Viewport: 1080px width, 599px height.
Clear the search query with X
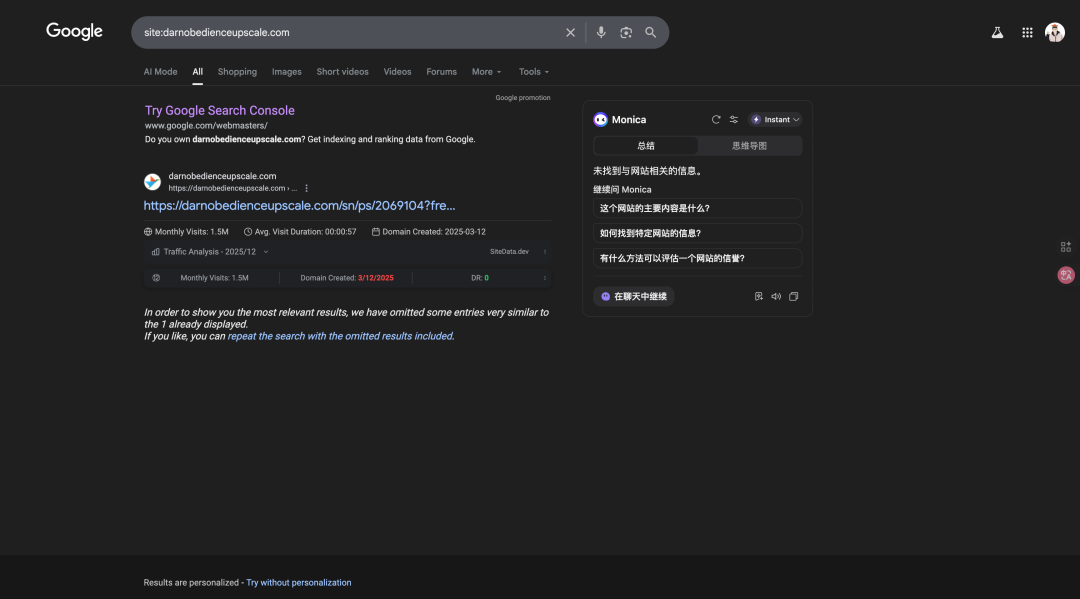570,32
